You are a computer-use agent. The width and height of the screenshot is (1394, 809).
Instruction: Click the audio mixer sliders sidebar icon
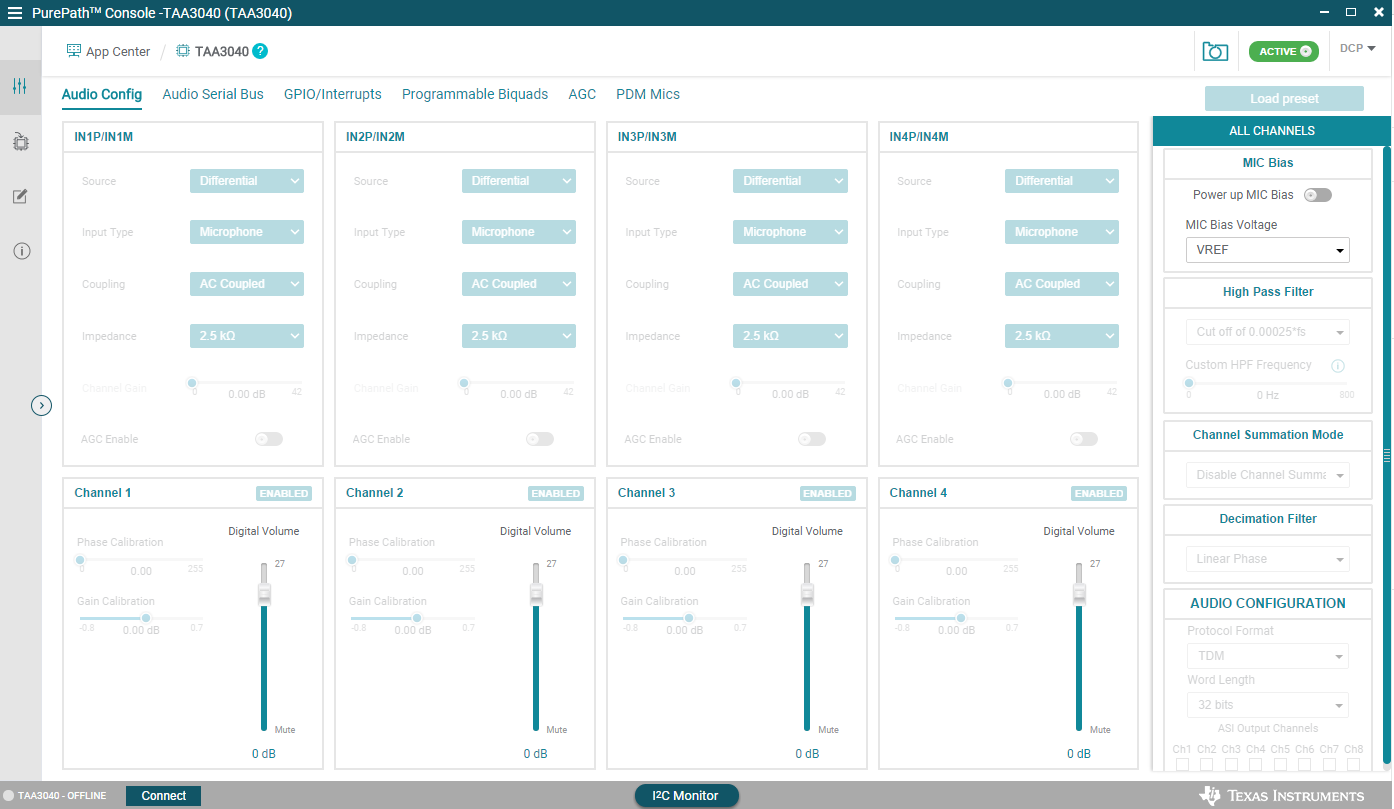click(20, 86)
